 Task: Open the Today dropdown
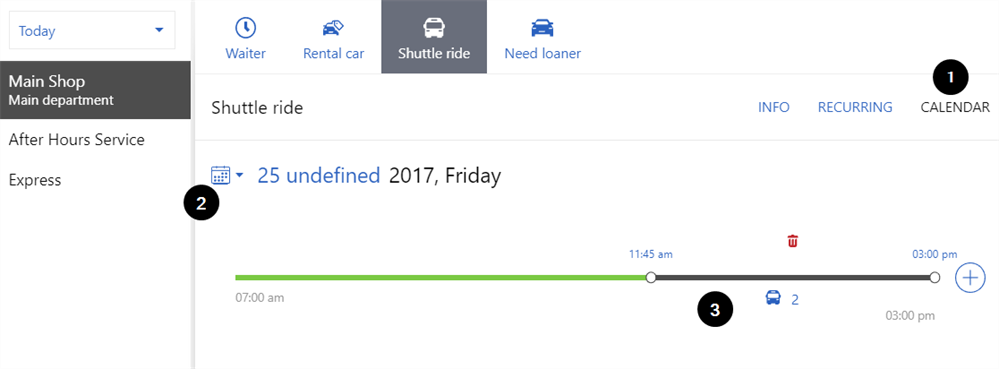coord(92,30)
